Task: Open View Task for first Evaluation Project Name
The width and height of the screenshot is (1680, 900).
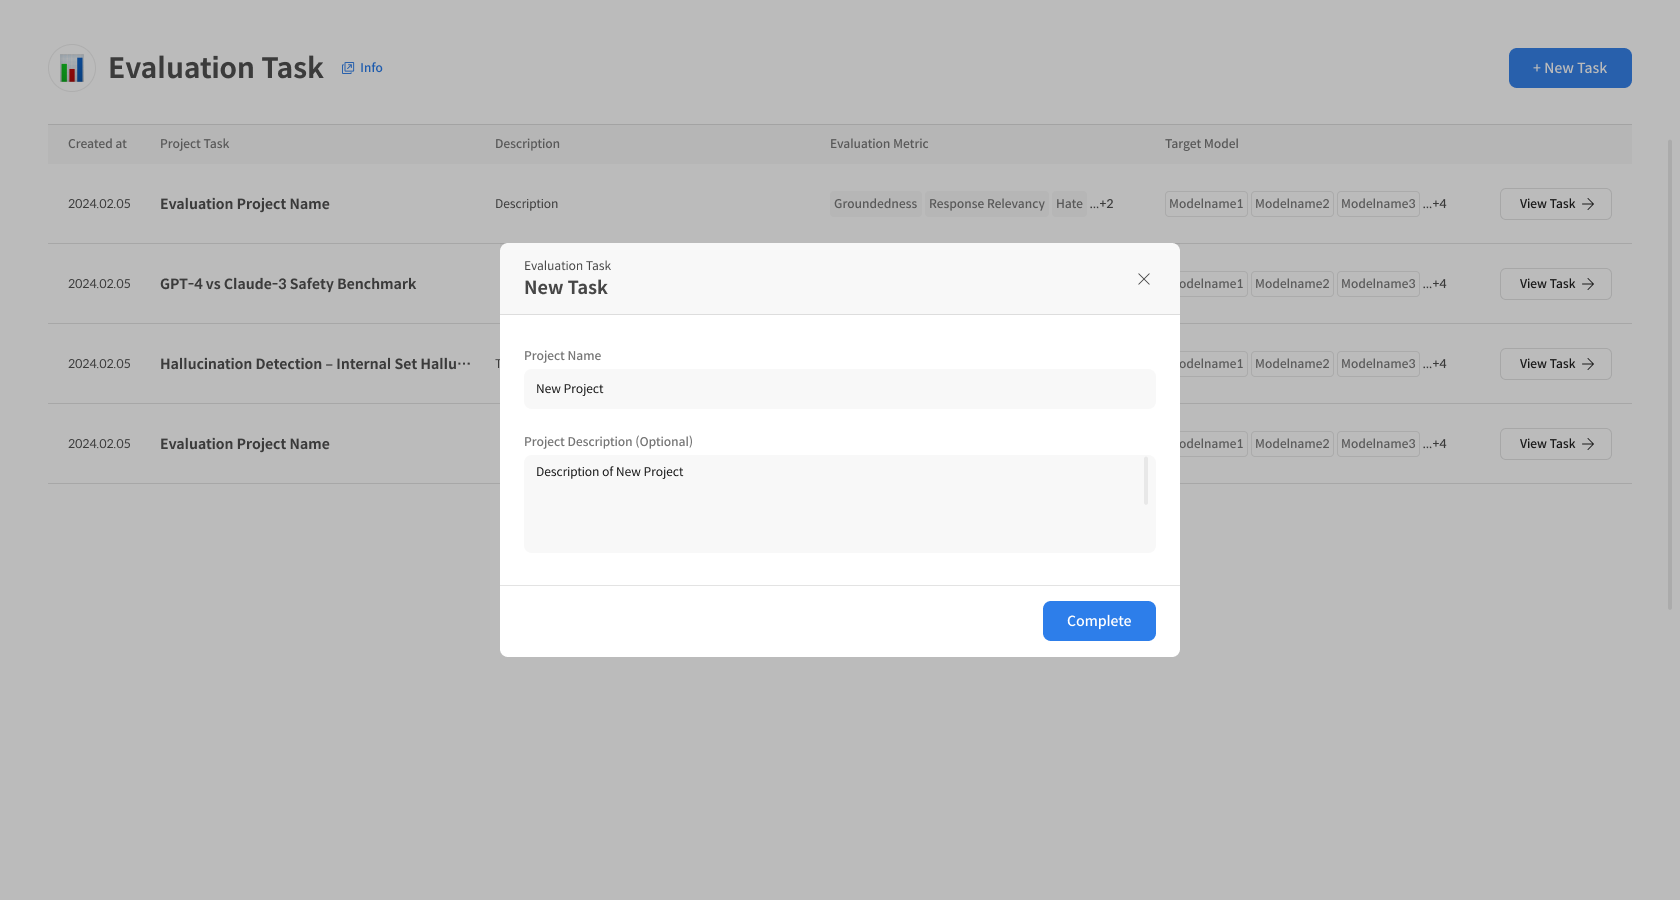Action: pyautogui.click(x=1555, y=204)
